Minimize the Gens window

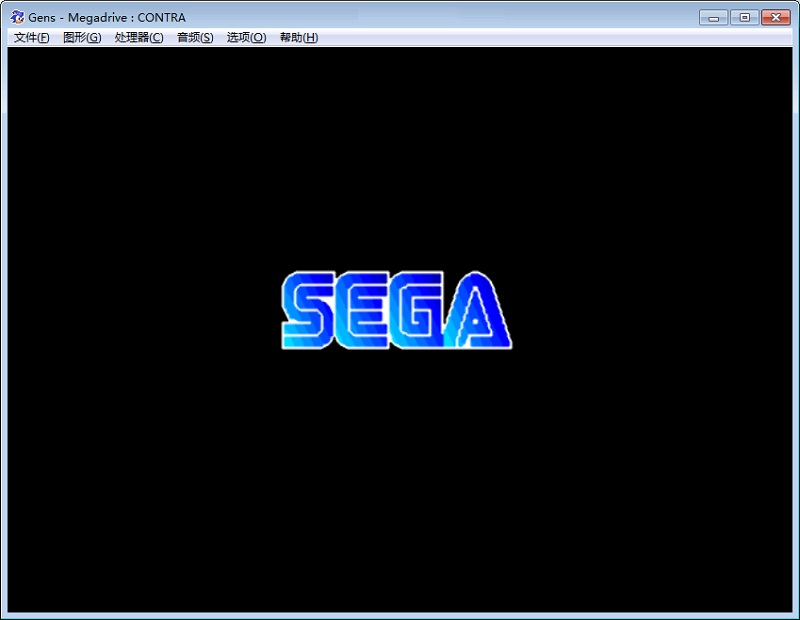pyautogui.click(x=713, y=18)
